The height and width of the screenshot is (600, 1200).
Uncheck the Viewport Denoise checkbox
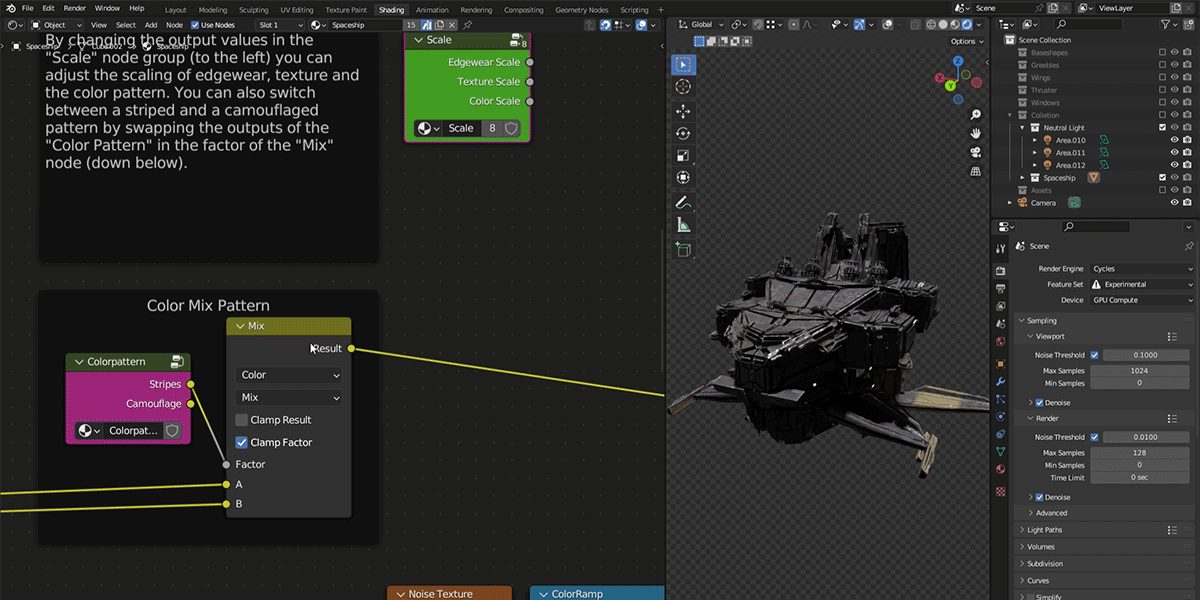(x=1040, y=403)
